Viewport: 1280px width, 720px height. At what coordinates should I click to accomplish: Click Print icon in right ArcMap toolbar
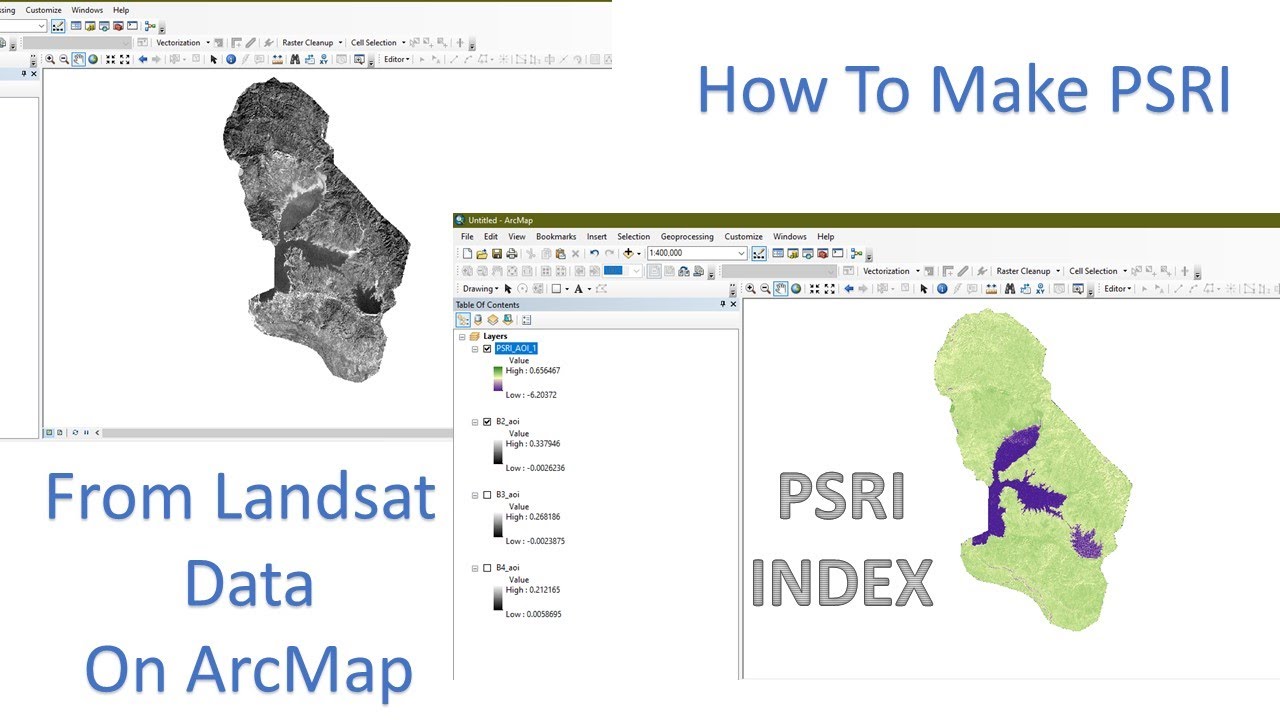pyautogui.click(x=512, y=254)
